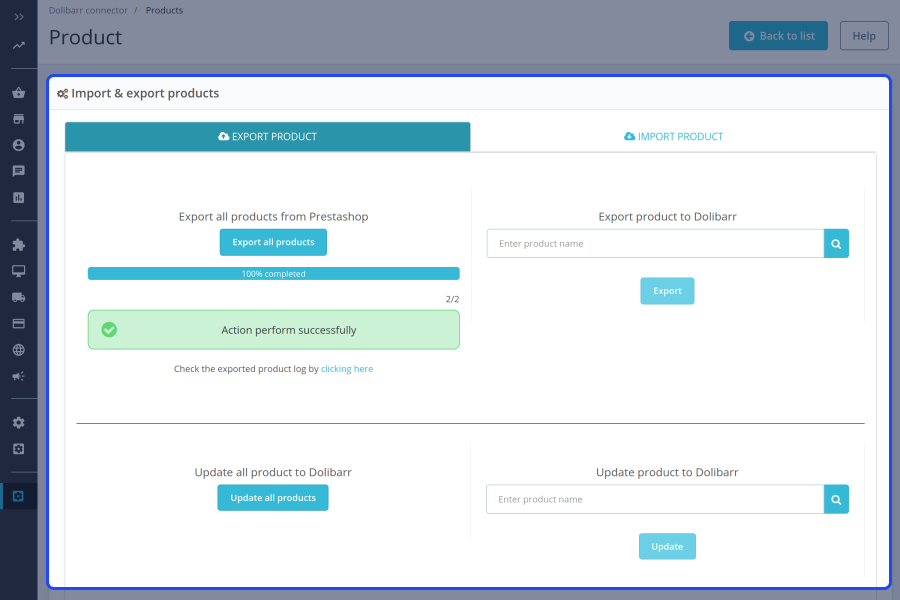This screenshot has height=600, width=900.
Task: Open the Dashboard trend-line icon in sidebar
Action: point(19,45)
